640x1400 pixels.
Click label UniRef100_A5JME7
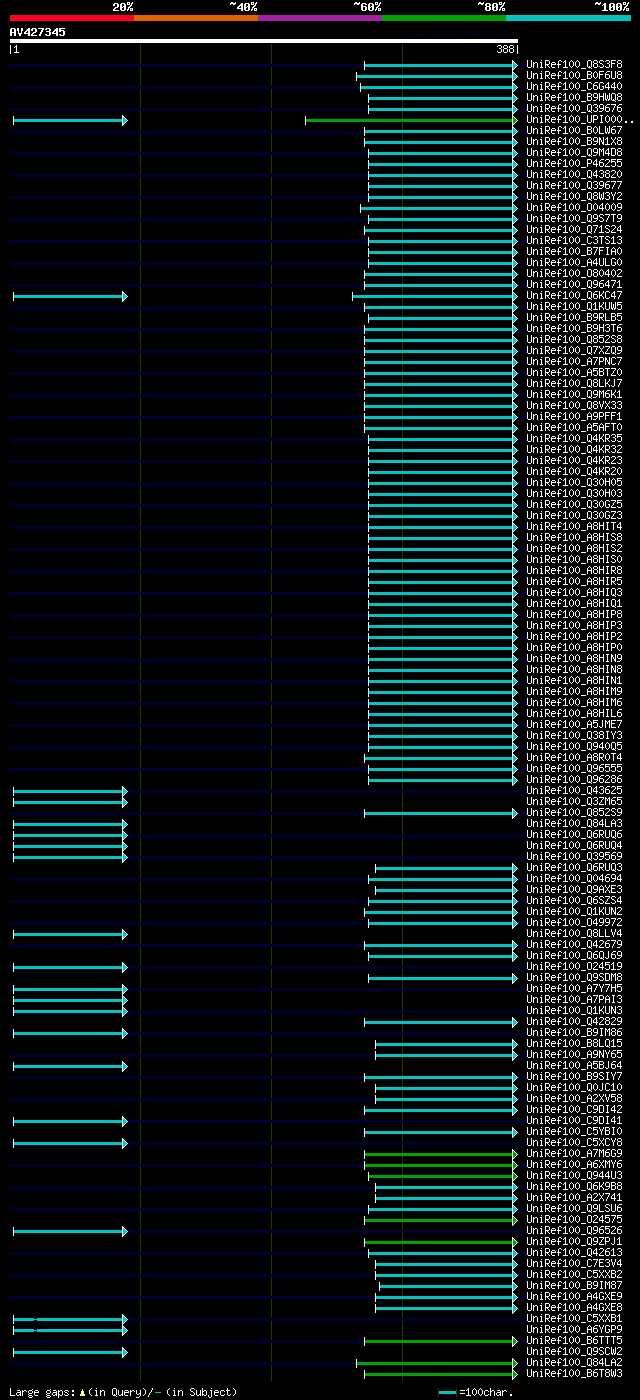coord(574,724)
